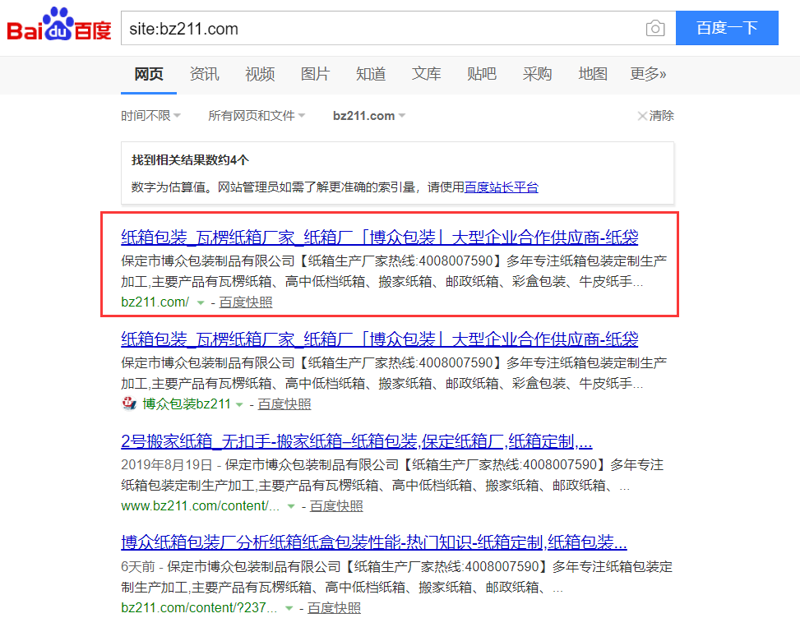Click the 清除 clear filters icon
800x618 pixels.
click(642, 116)
